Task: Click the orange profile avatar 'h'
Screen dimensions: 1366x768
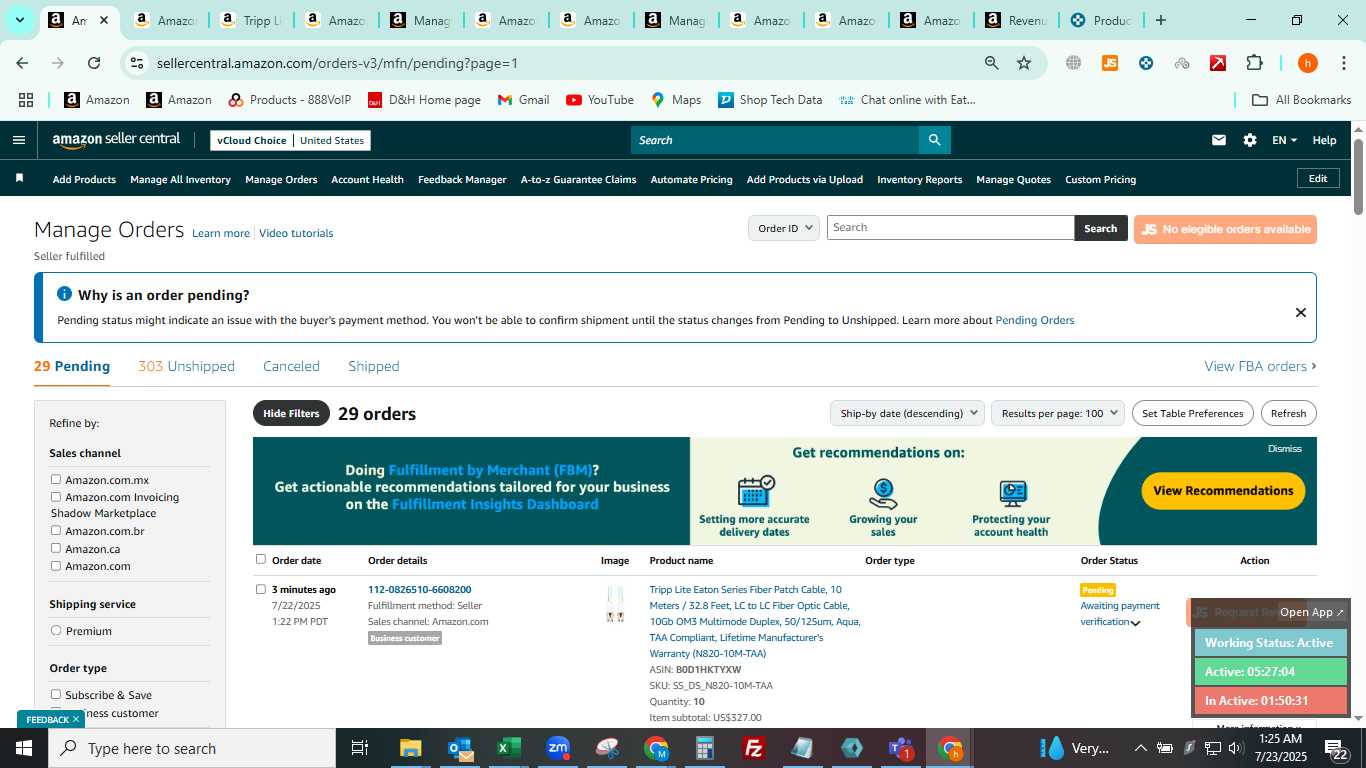Action: (1307, 63)
